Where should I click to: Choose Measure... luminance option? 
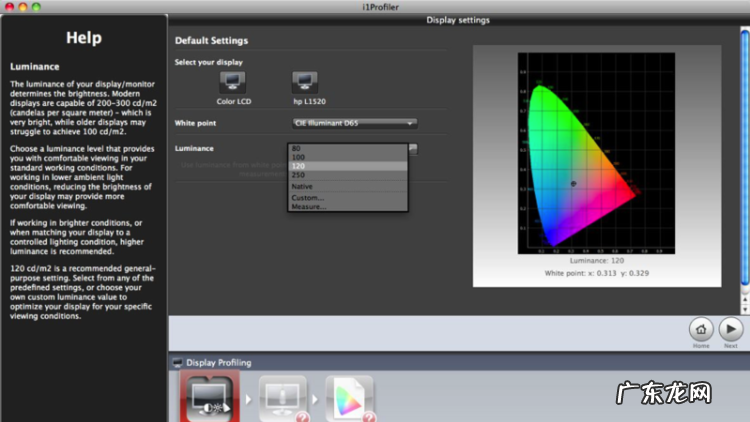pyautogui.click(x=309, y=206)
